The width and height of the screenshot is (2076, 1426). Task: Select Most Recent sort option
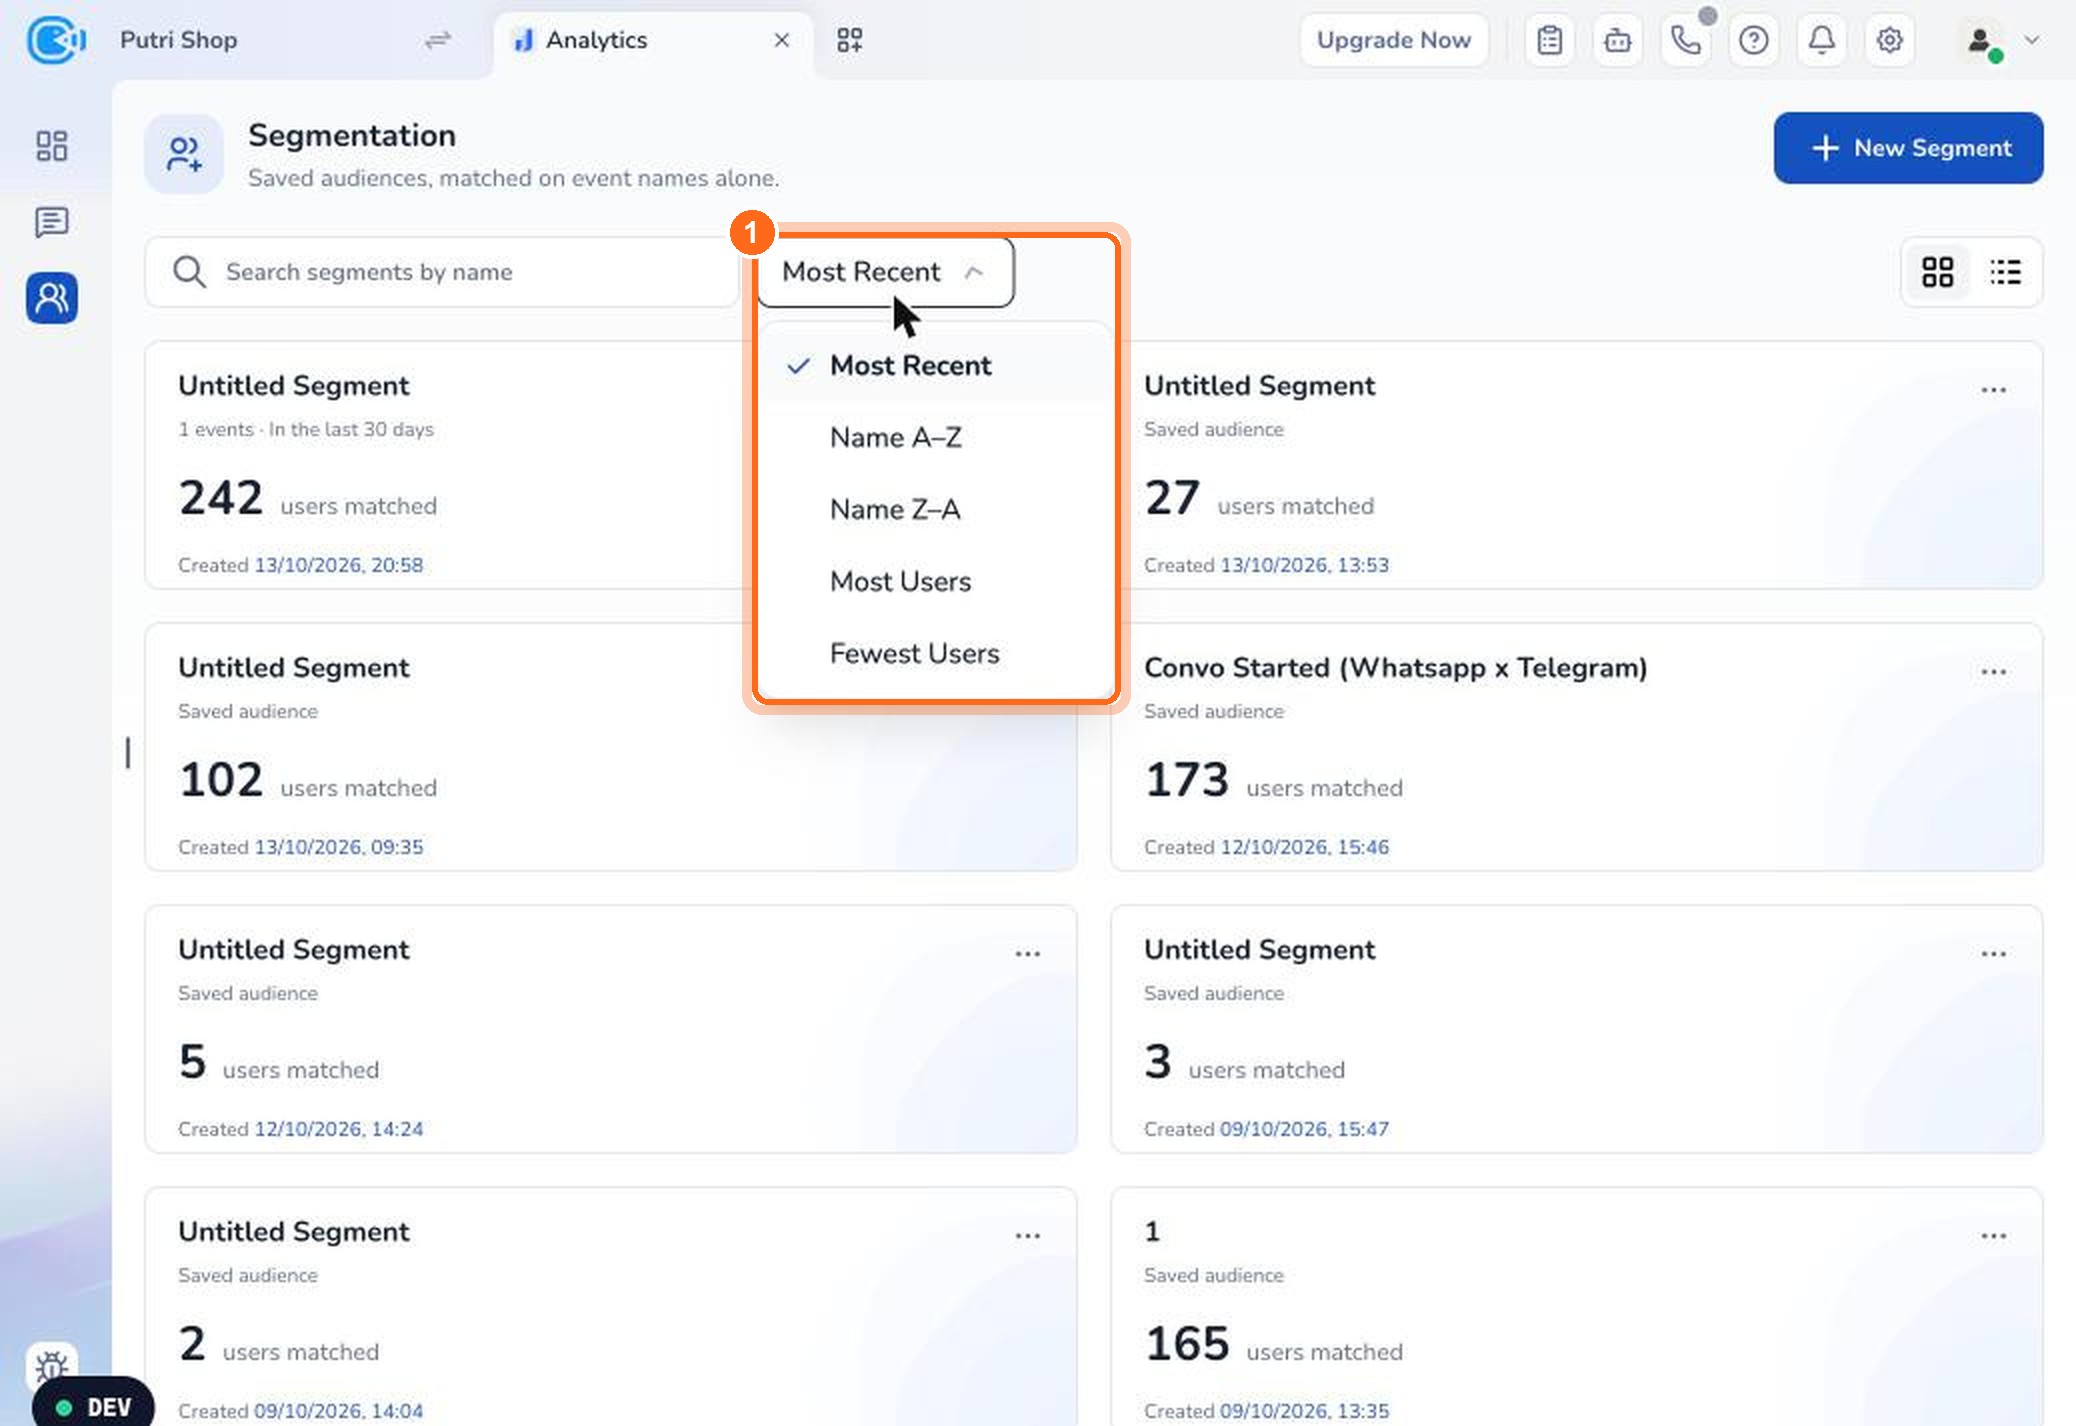tap(936, 366)
